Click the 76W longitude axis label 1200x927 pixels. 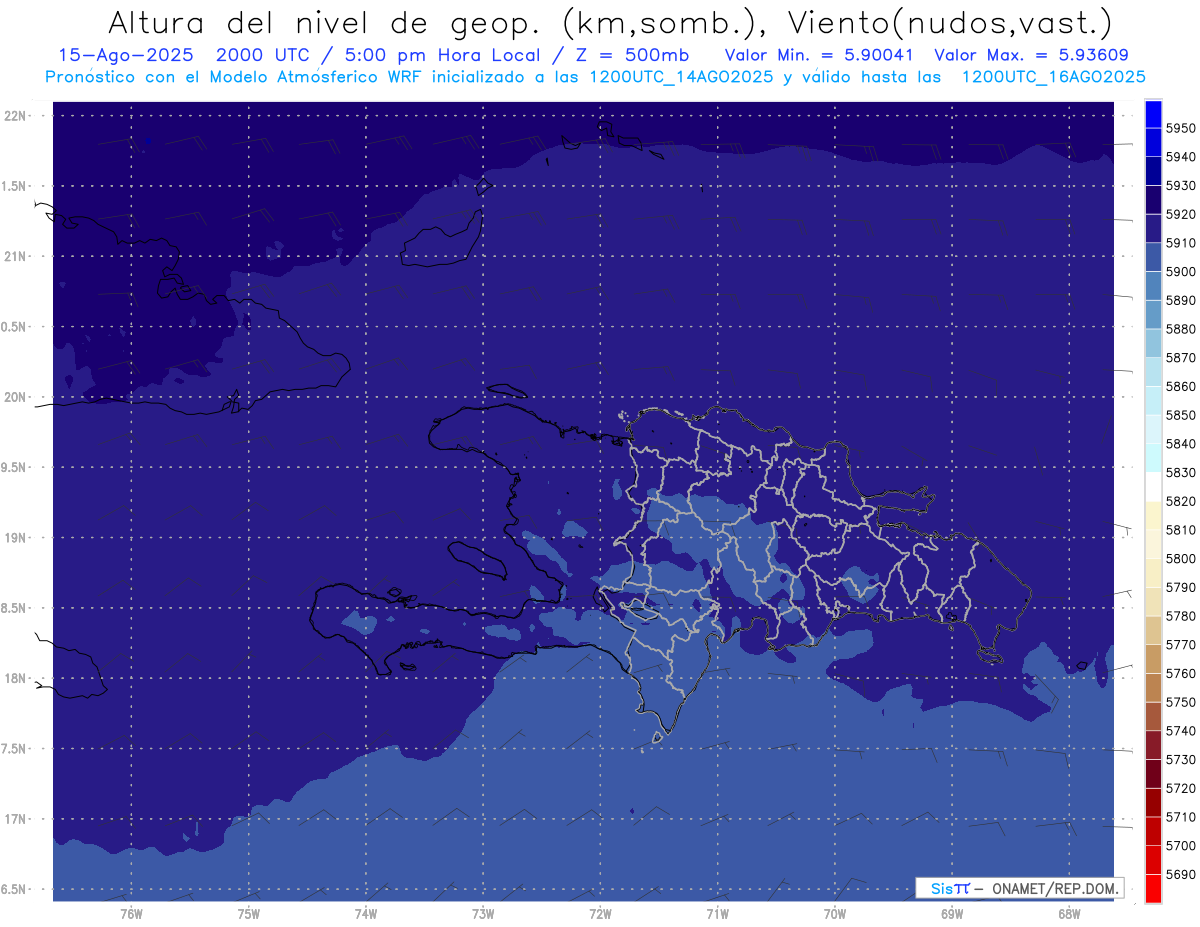tap(131, 913)
